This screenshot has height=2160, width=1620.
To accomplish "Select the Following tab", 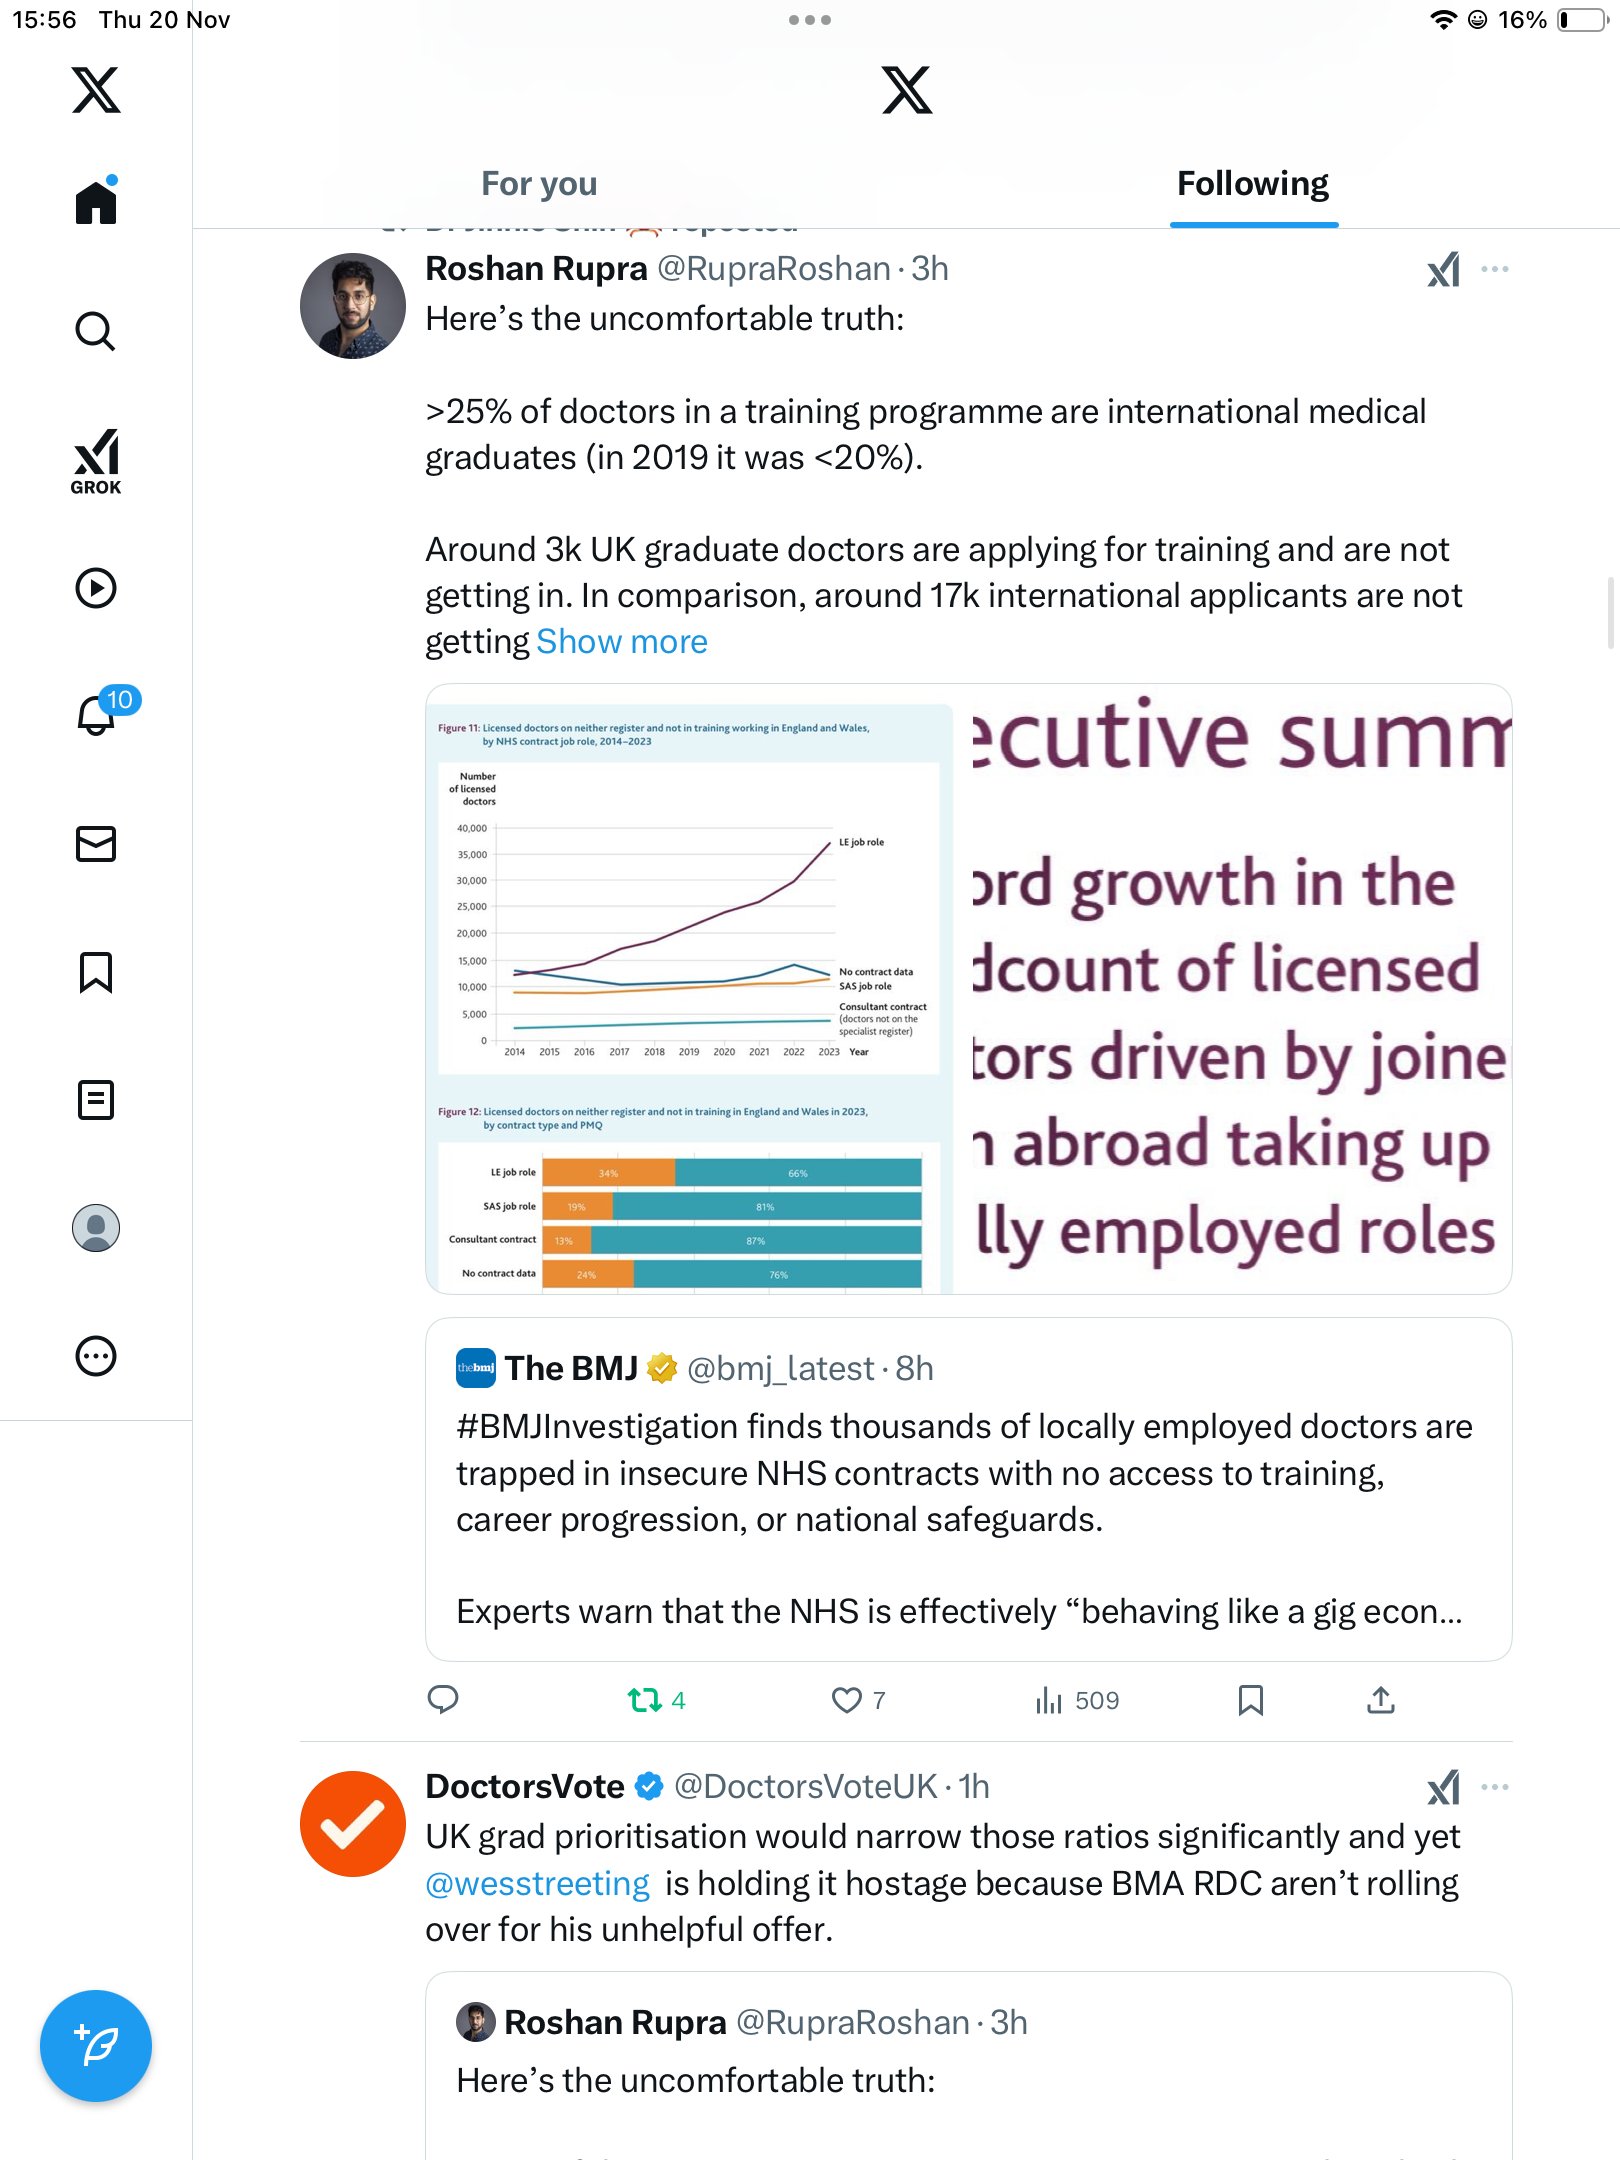I will pos(1252,184).
